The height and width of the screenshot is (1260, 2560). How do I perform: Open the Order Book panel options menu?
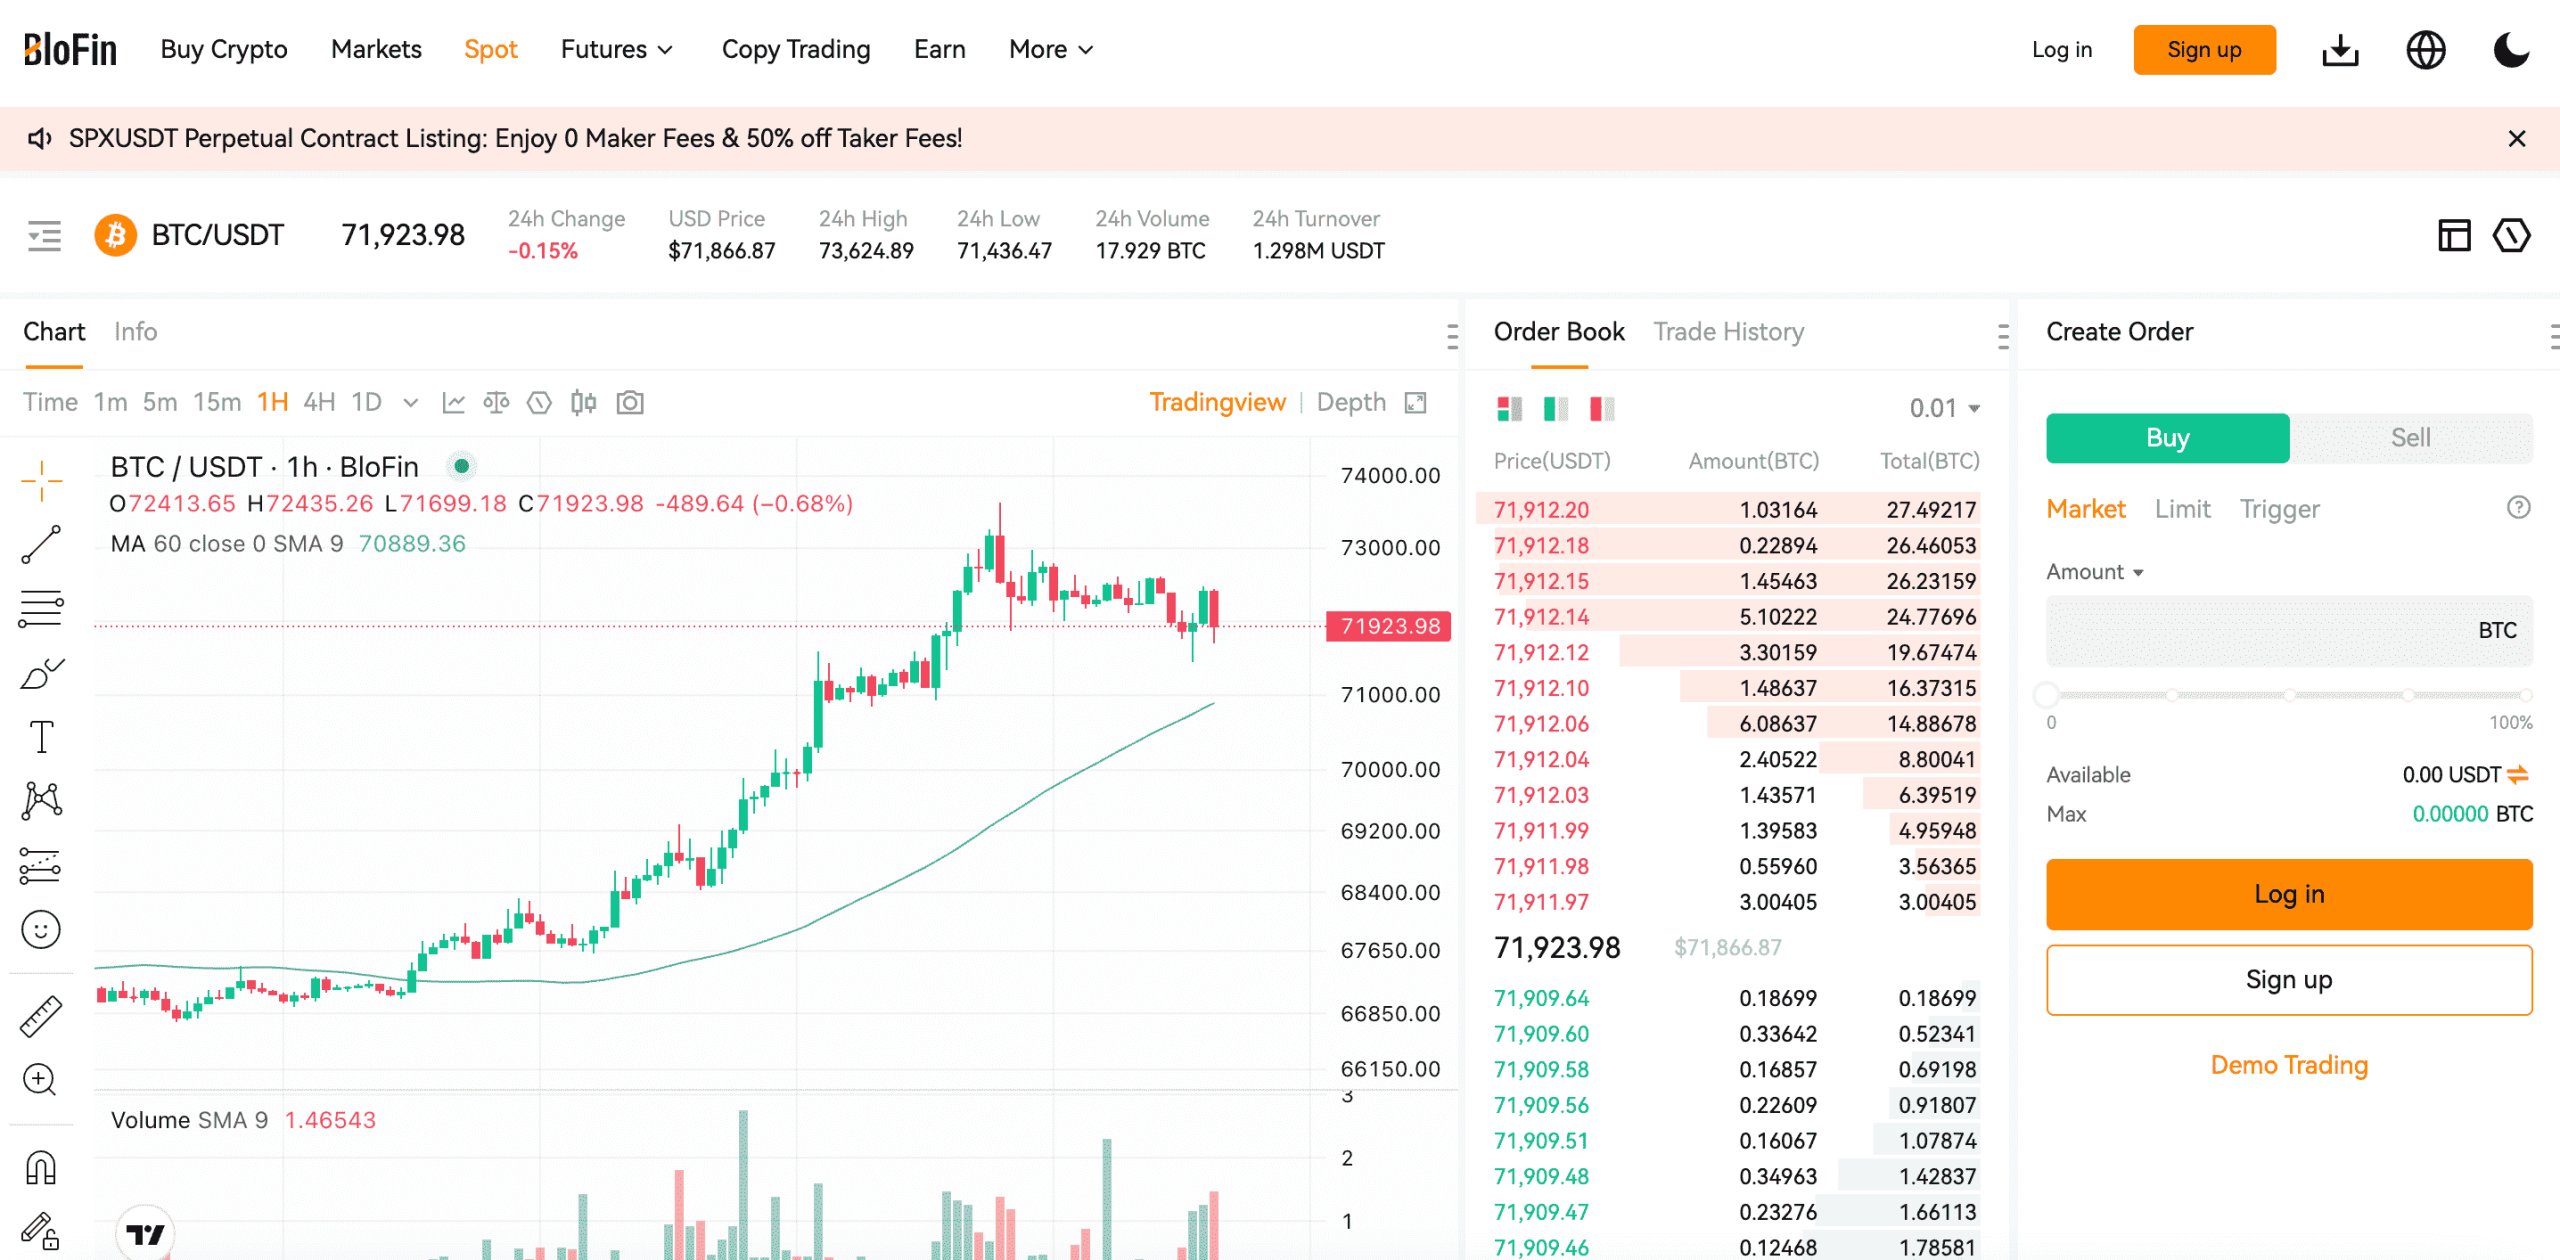click(x=2002, y=337)
